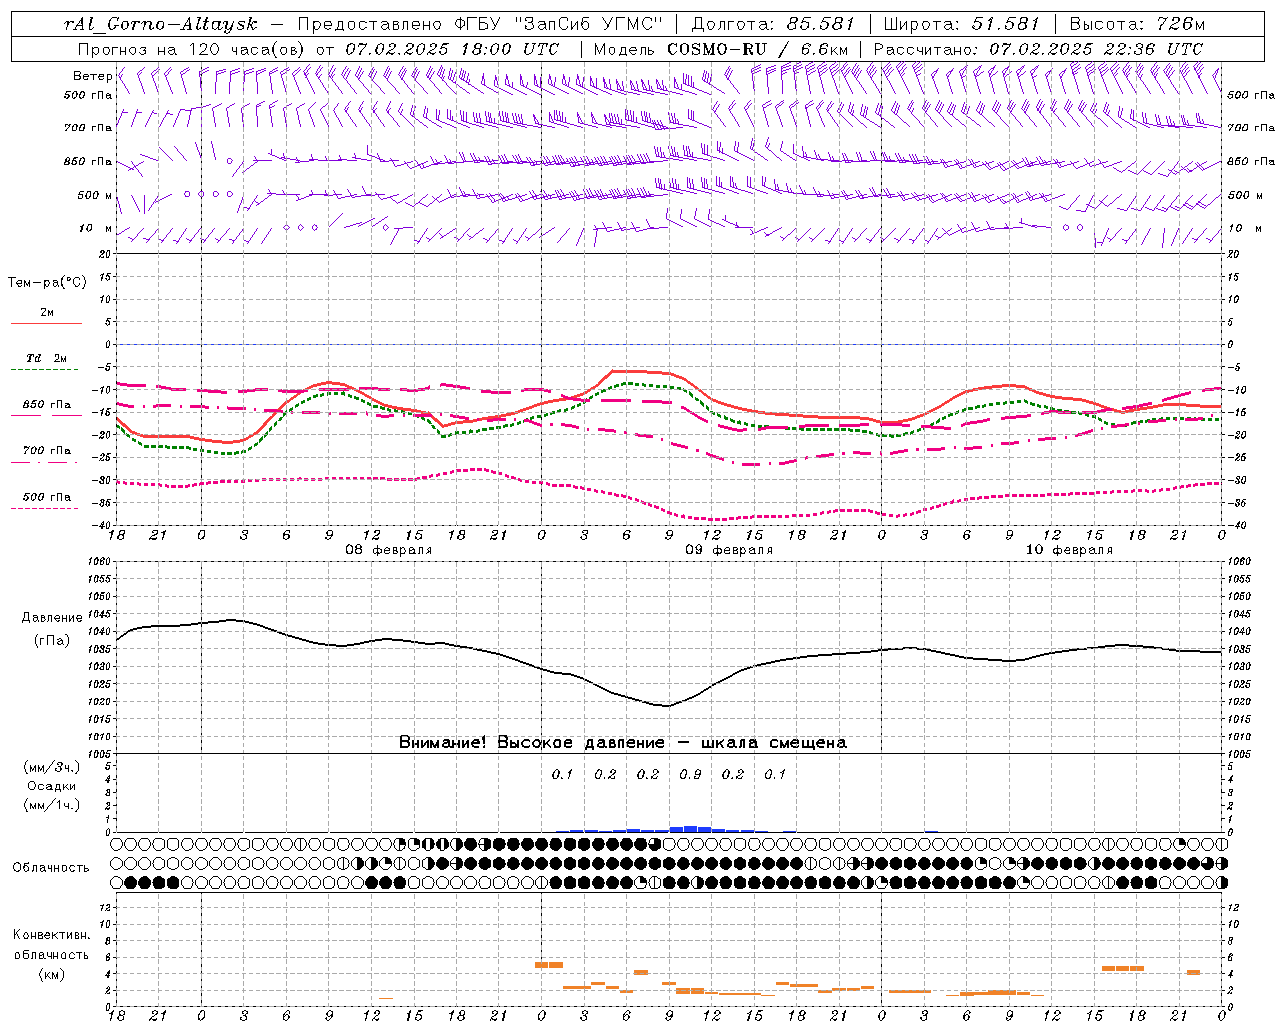This screenshot has width=1280, height=1024.
Task: Click the warning Внимание! Высокое давление – шкала смещена
Action: tap(622, 743)
